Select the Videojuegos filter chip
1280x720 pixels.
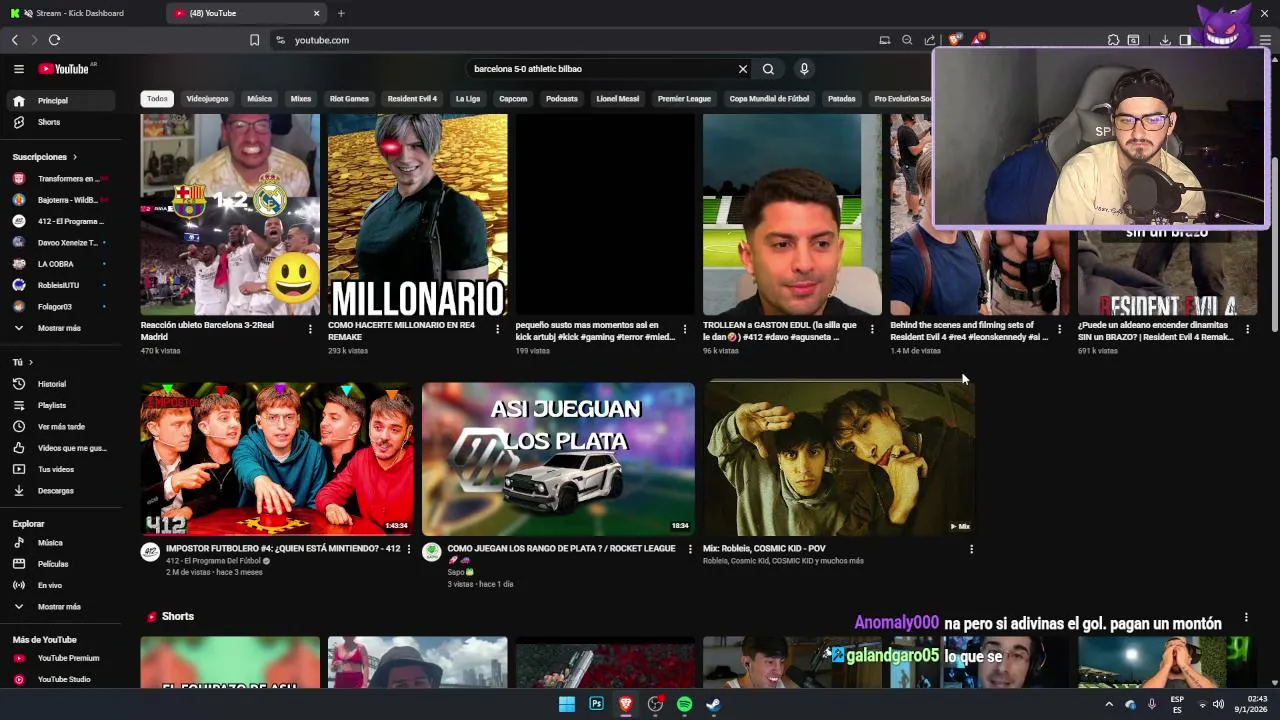coord(207,99)
